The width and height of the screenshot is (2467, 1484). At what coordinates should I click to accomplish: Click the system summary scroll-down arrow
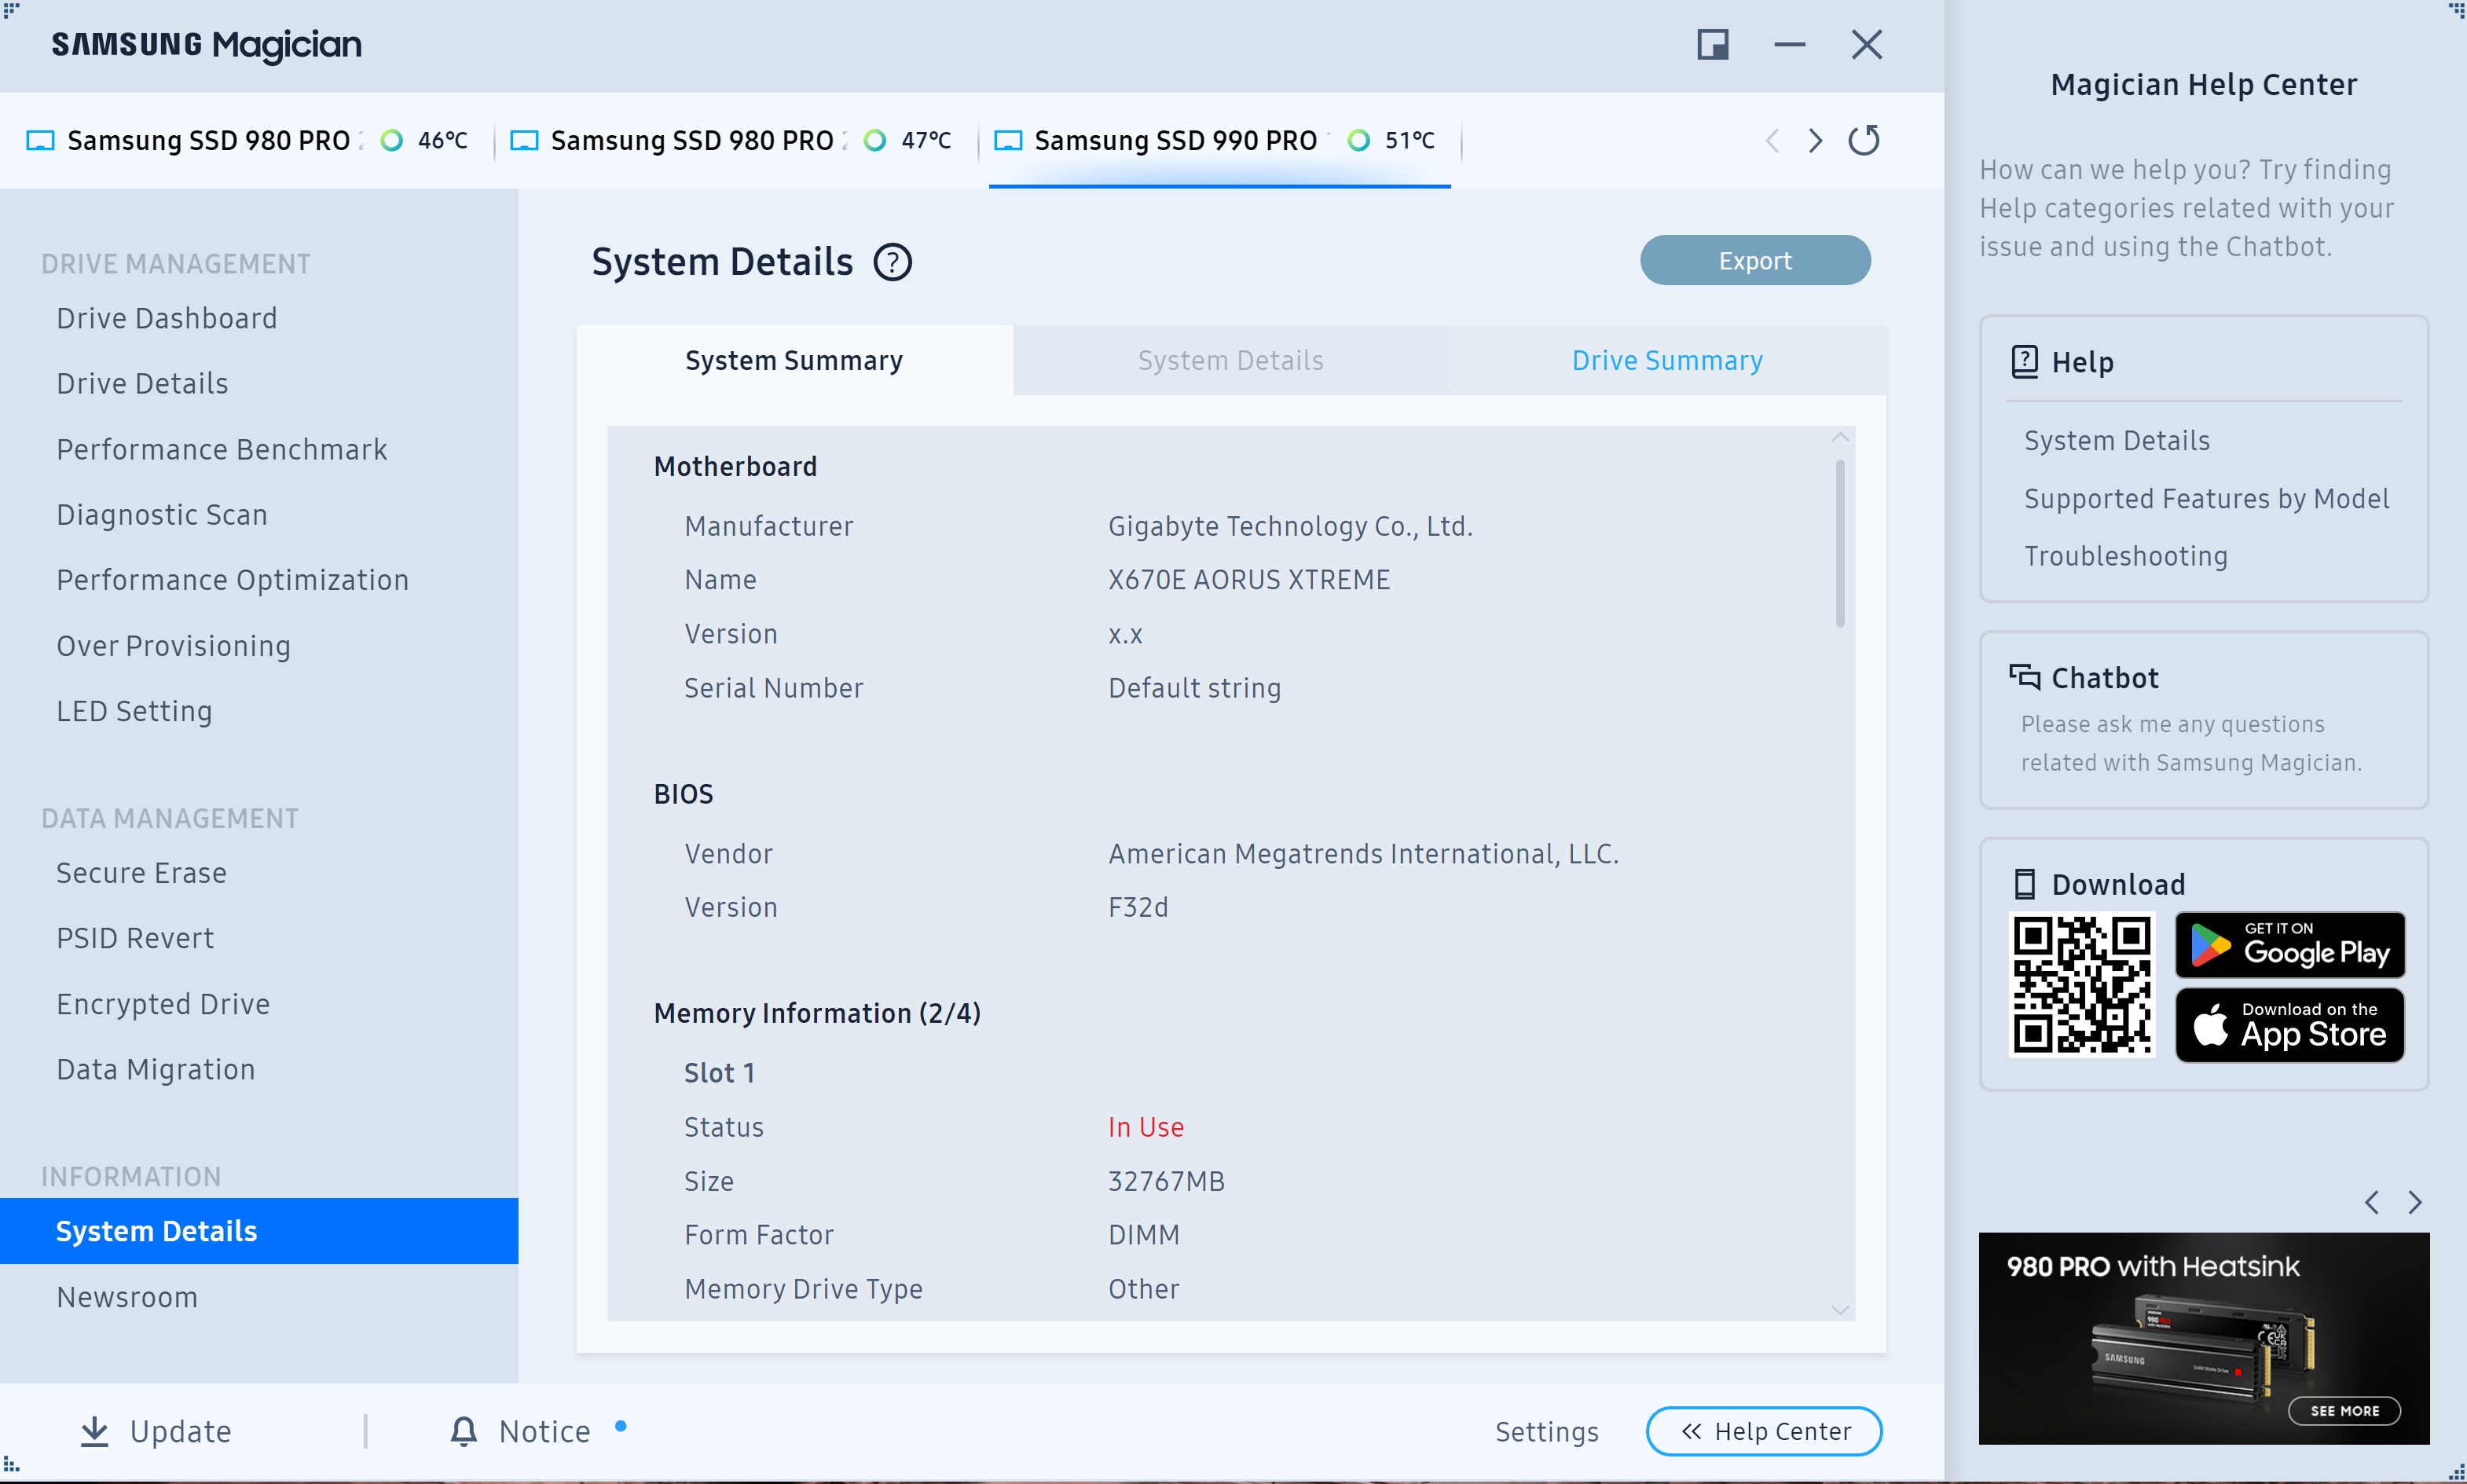click(1840, 1309)
